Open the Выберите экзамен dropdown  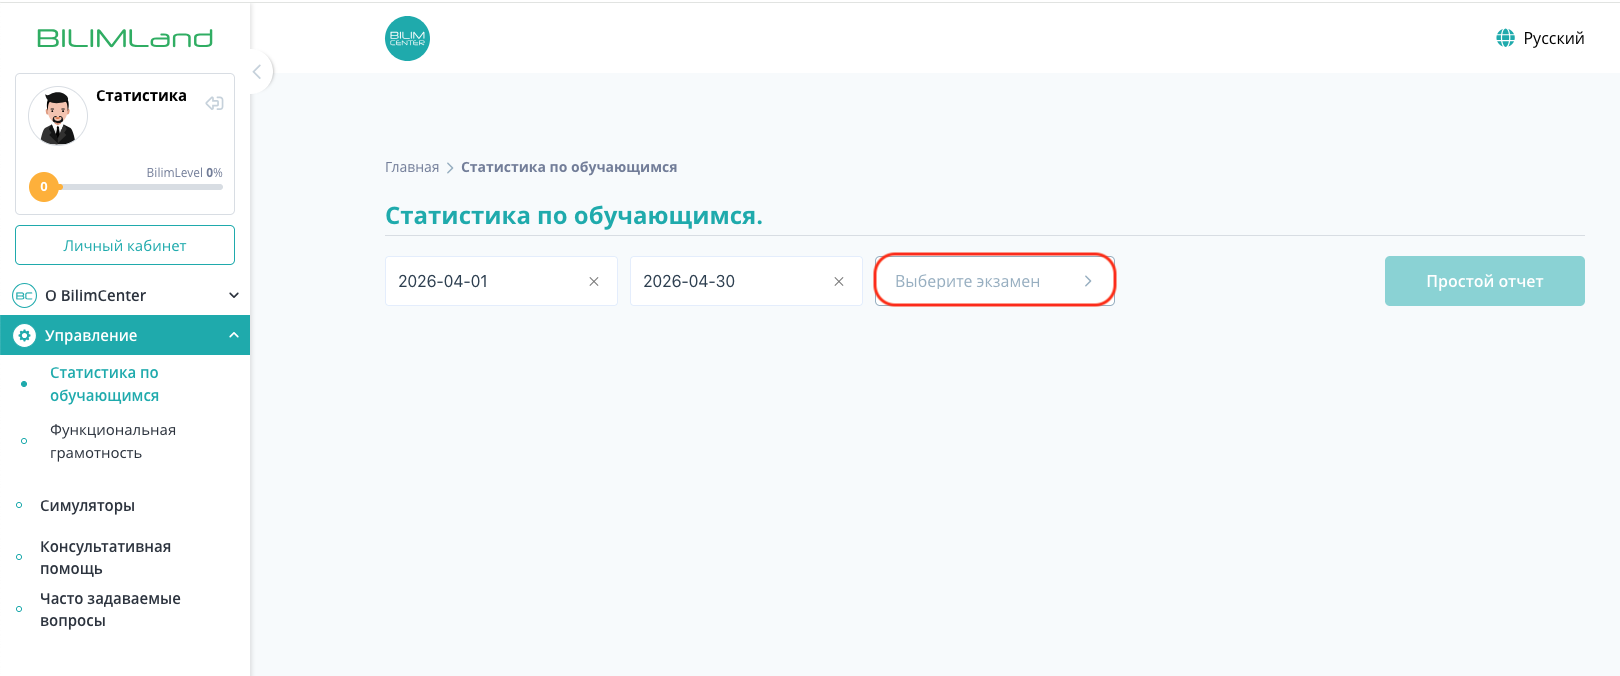[995, 281]
